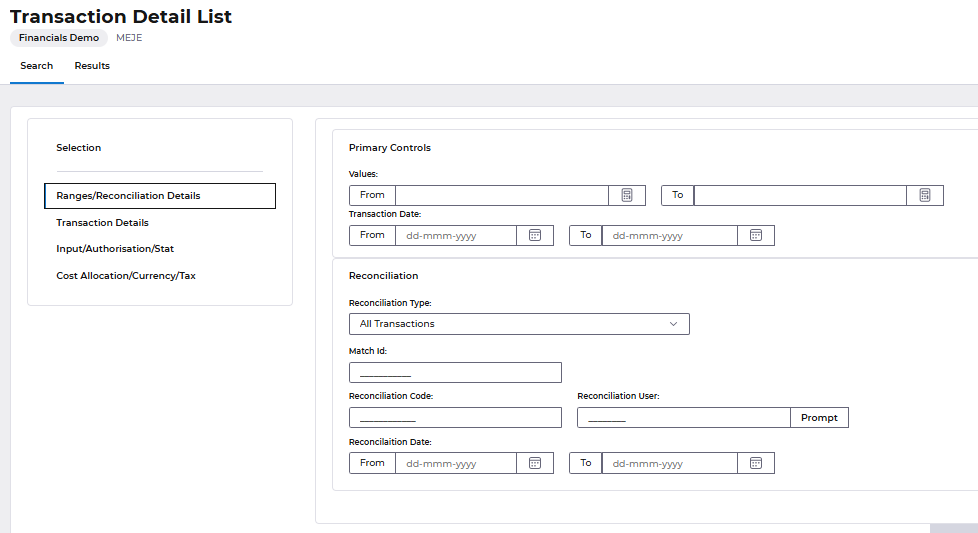This screenshot has height=533, width=978.
Task: Switch to the Results tab
Action: pyautogui.click(x=92, y=66)
